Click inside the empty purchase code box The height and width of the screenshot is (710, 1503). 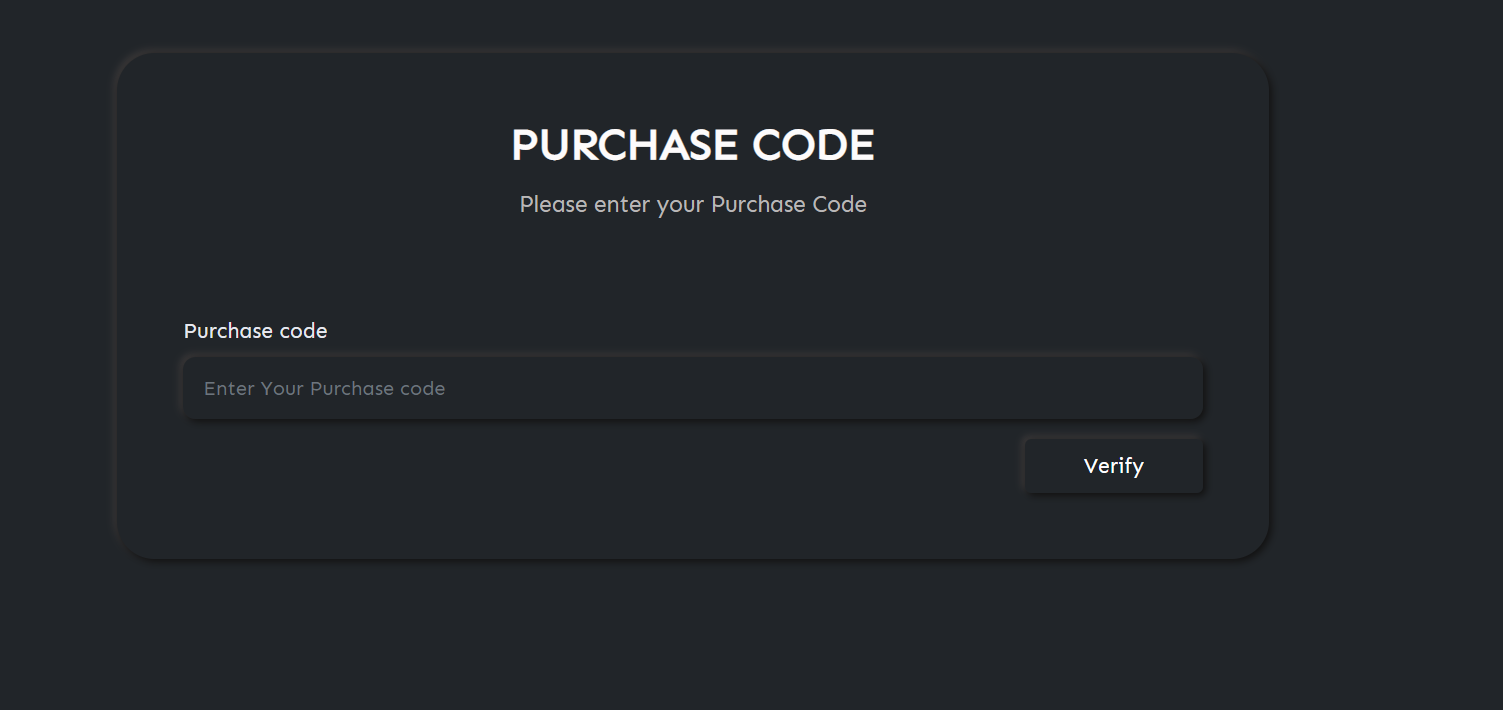[x=692, y=389]
